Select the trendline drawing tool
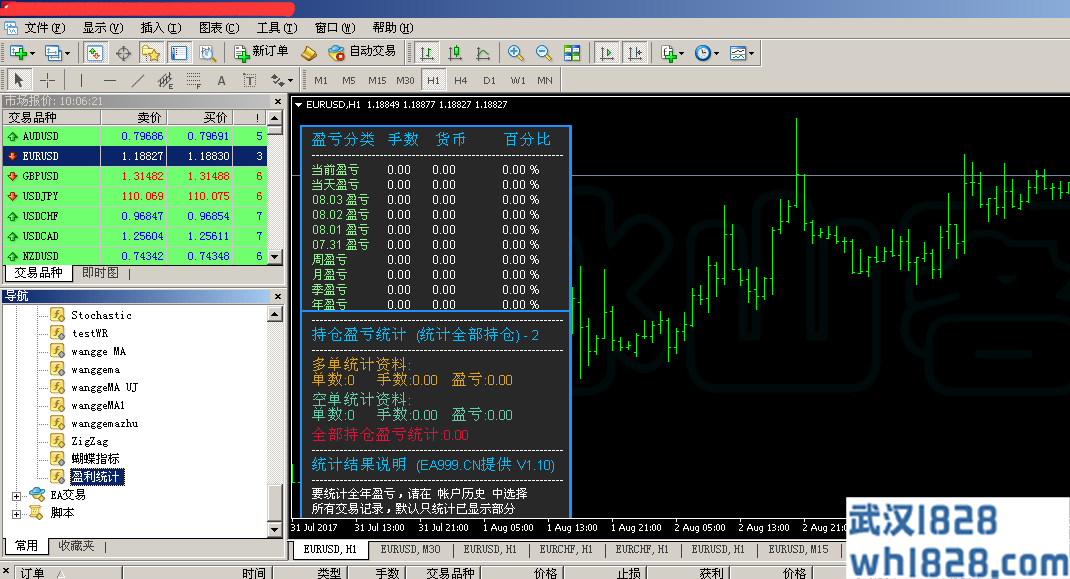Viewport: 1070px width, 579px height. tap(138, 80)
